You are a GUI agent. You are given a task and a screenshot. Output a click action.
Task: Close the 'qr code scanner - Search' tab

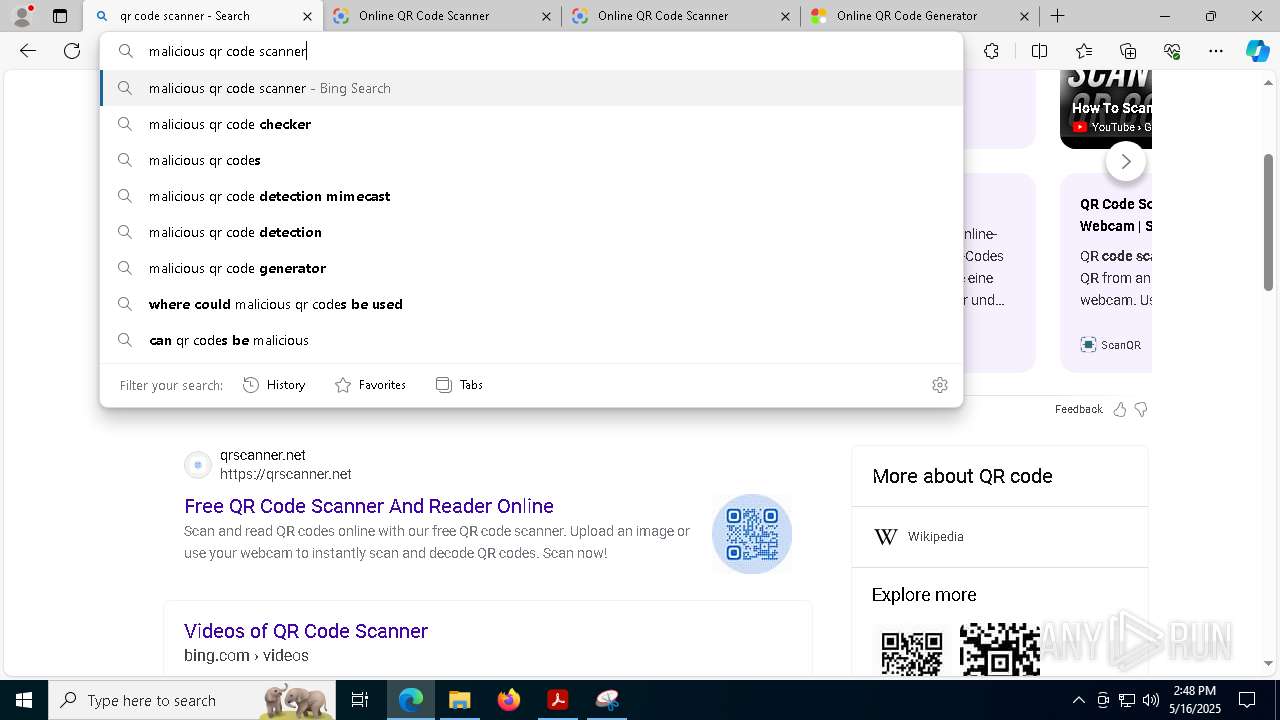(x=306, y=16)
